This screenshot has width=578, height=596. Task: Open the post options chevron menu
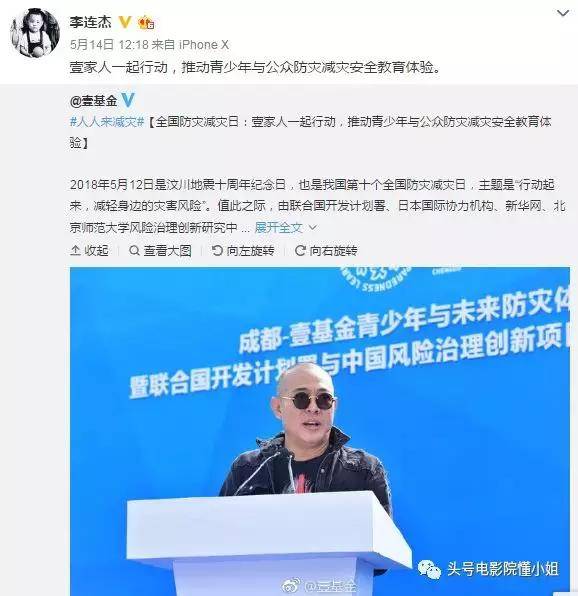point(563,13)
